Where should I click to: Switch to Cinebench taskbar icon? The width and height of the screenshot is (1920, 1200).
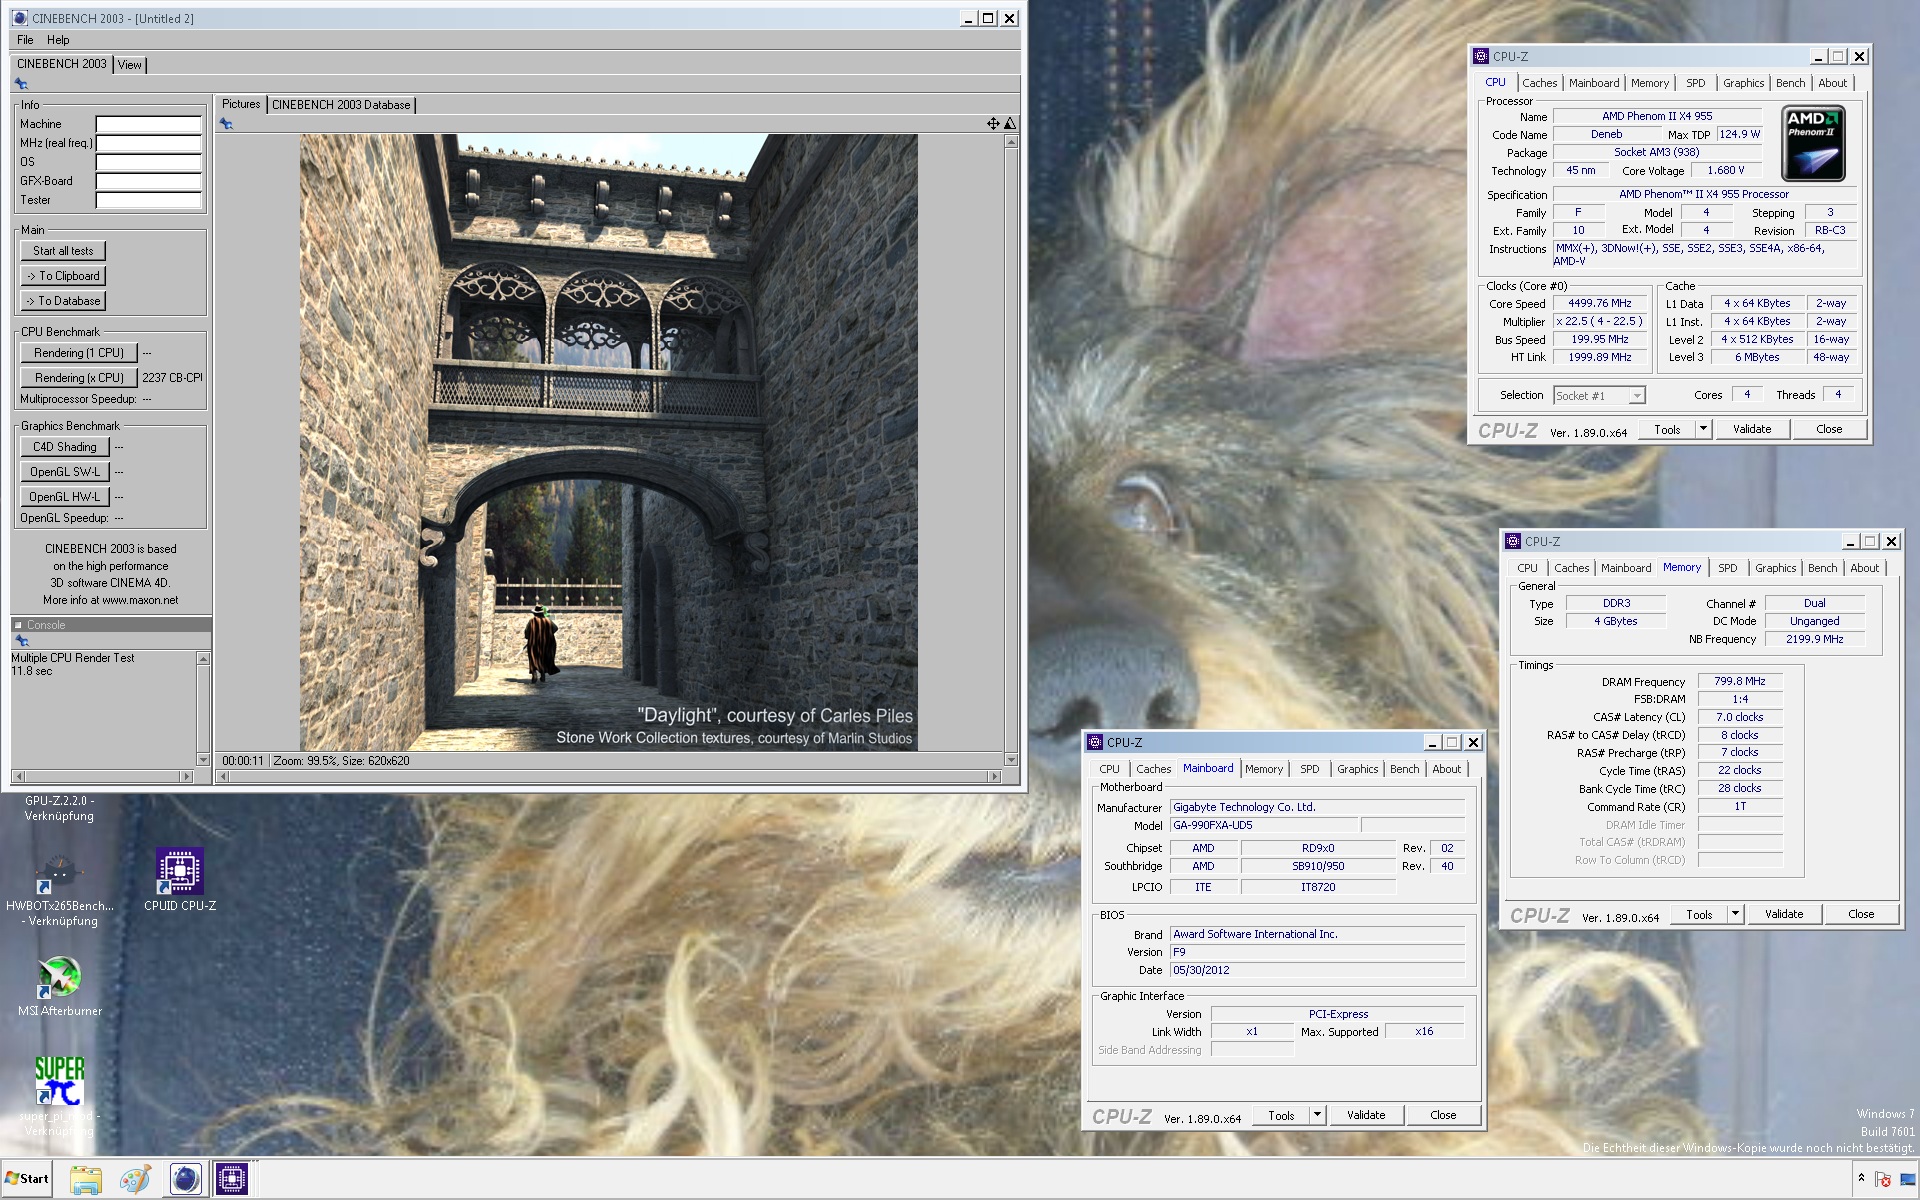point(185,1179)
